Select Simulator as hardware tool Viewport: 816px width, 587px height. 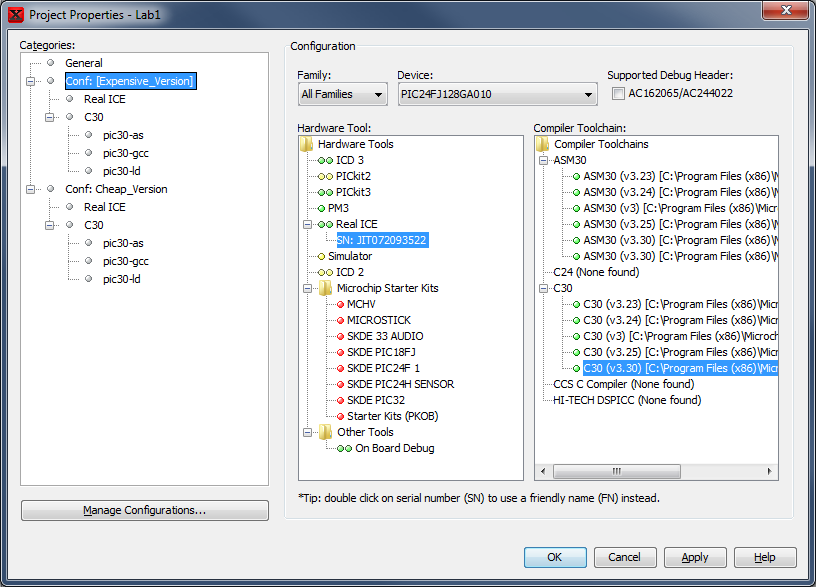pos(349,256)
